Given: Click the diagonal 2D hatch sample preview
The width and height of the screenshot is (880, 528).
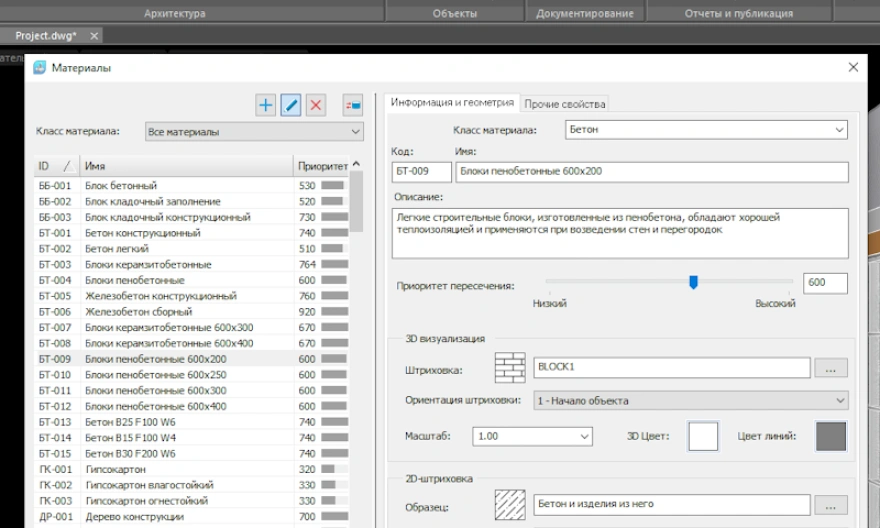Looking at the screenshot, I should [510, 505].
